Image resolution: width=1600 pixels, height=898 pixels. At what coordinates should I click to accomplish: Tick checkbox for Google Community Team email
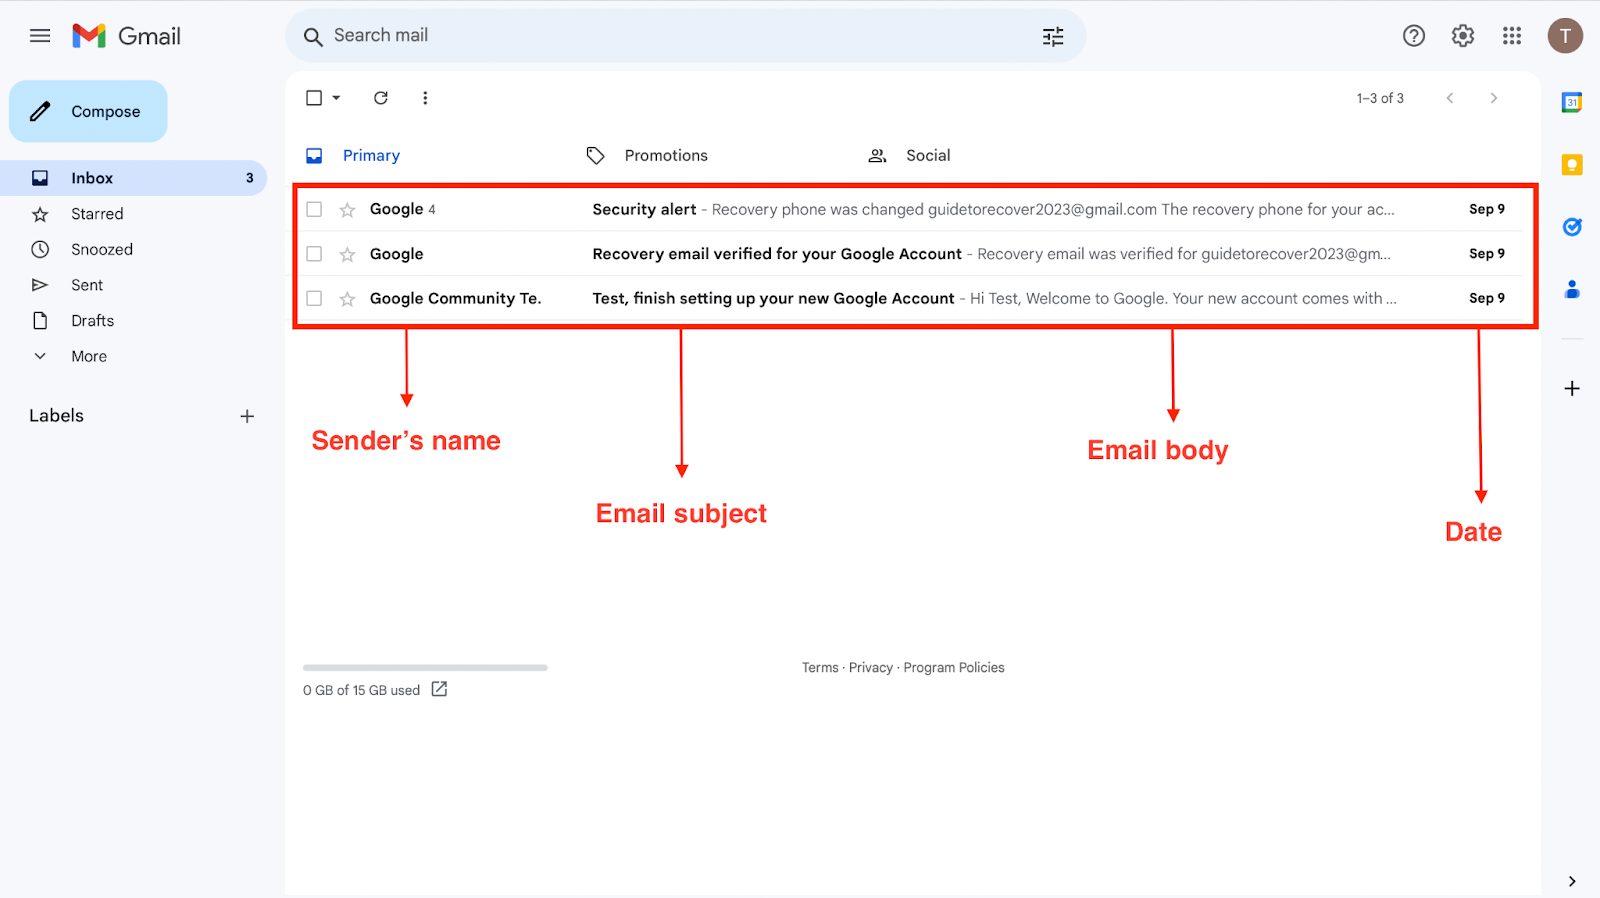point(314,298)
